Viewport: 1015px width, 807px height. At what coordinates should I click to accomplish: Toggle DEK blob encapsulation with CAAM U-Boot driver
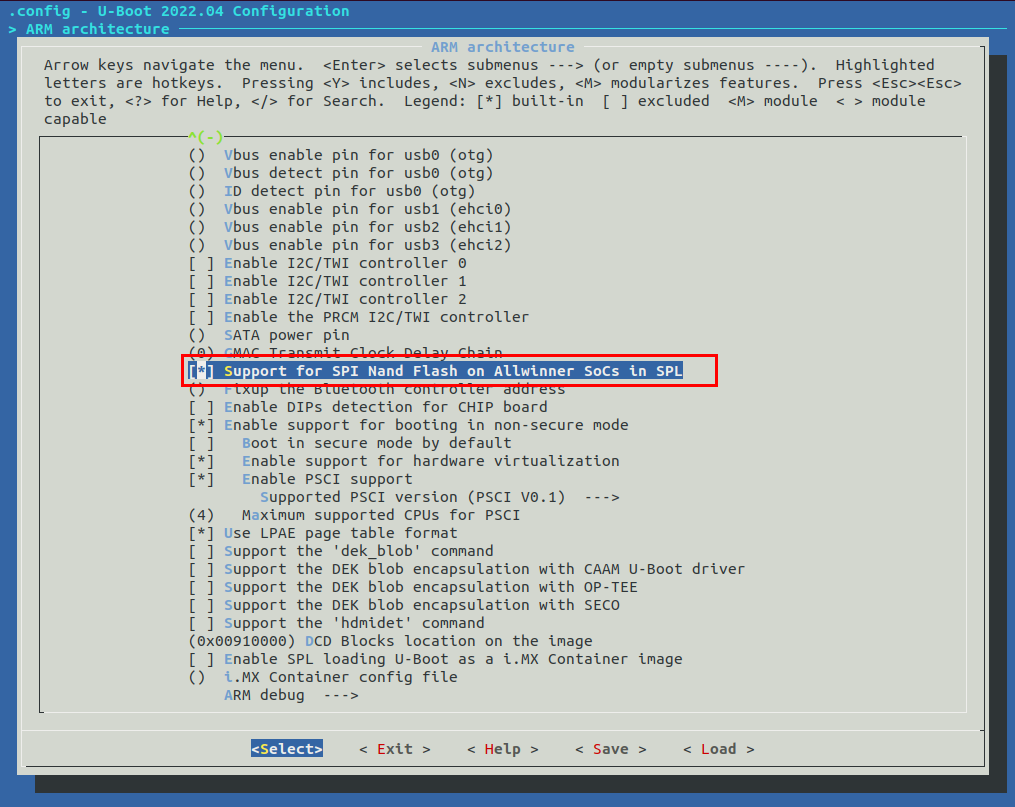click(467, 569)
